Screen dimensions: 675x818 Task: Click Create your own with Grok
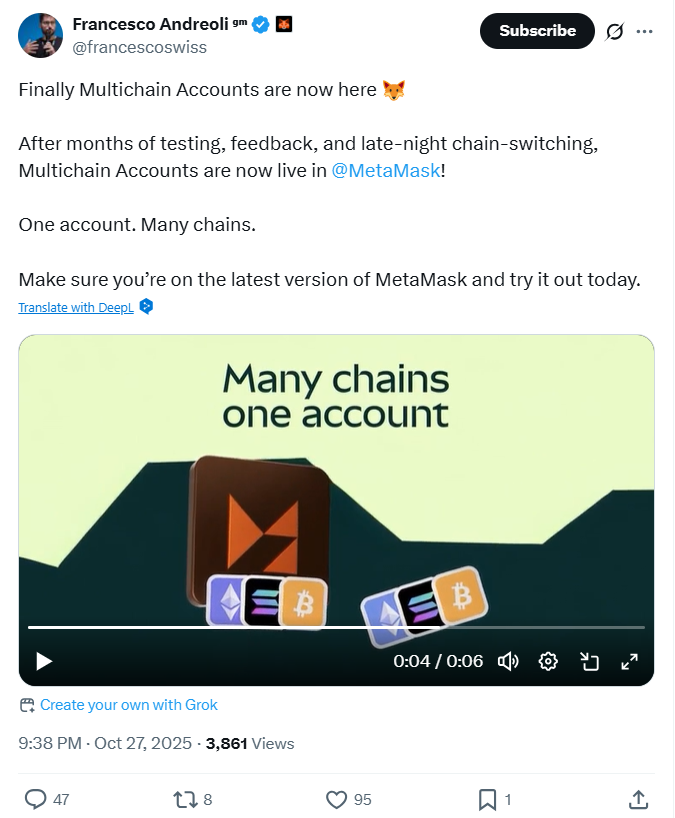(128, 705)
